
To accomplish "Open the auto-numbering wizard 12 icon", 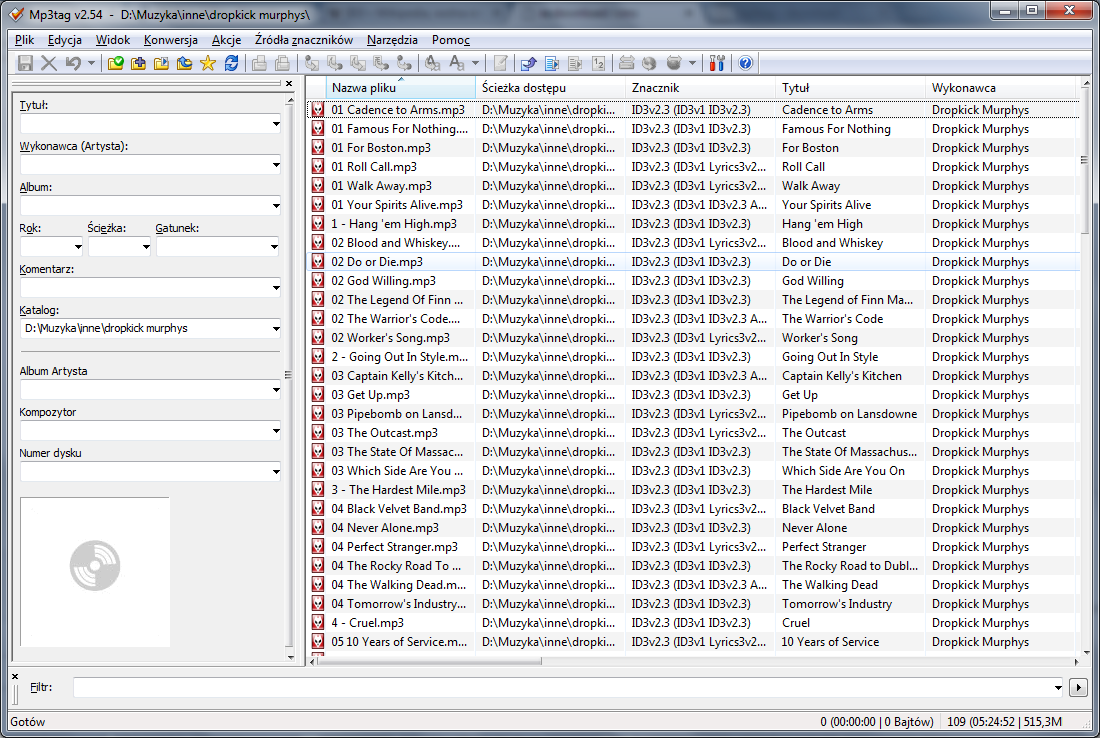I will 598,63.
